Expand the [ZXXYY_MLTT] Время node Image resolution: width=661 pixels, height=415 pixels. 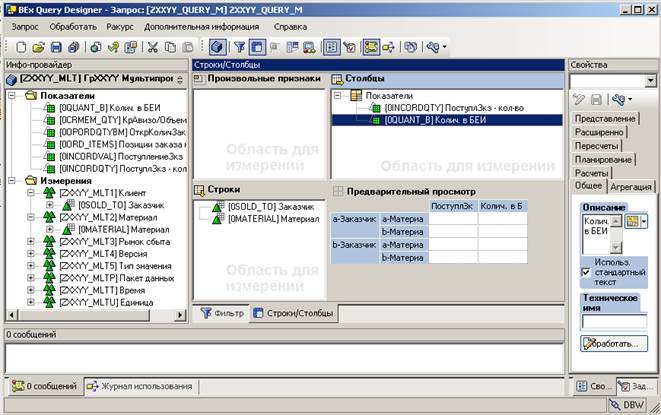coord(31,290)
